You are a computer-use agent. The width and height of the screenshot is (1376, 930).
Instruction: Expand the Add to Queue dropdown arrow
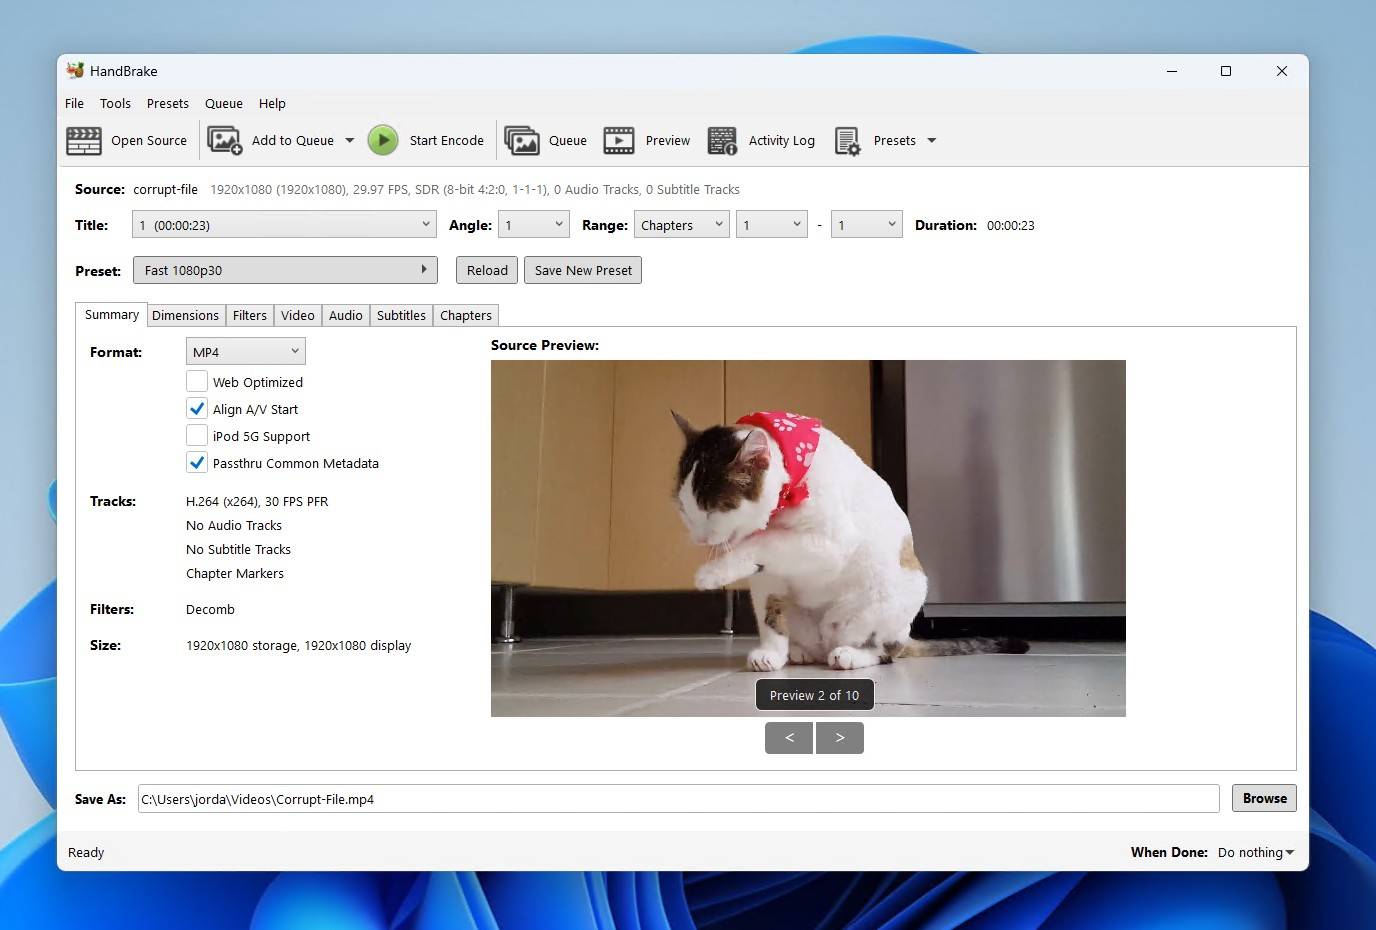[350, 141]
